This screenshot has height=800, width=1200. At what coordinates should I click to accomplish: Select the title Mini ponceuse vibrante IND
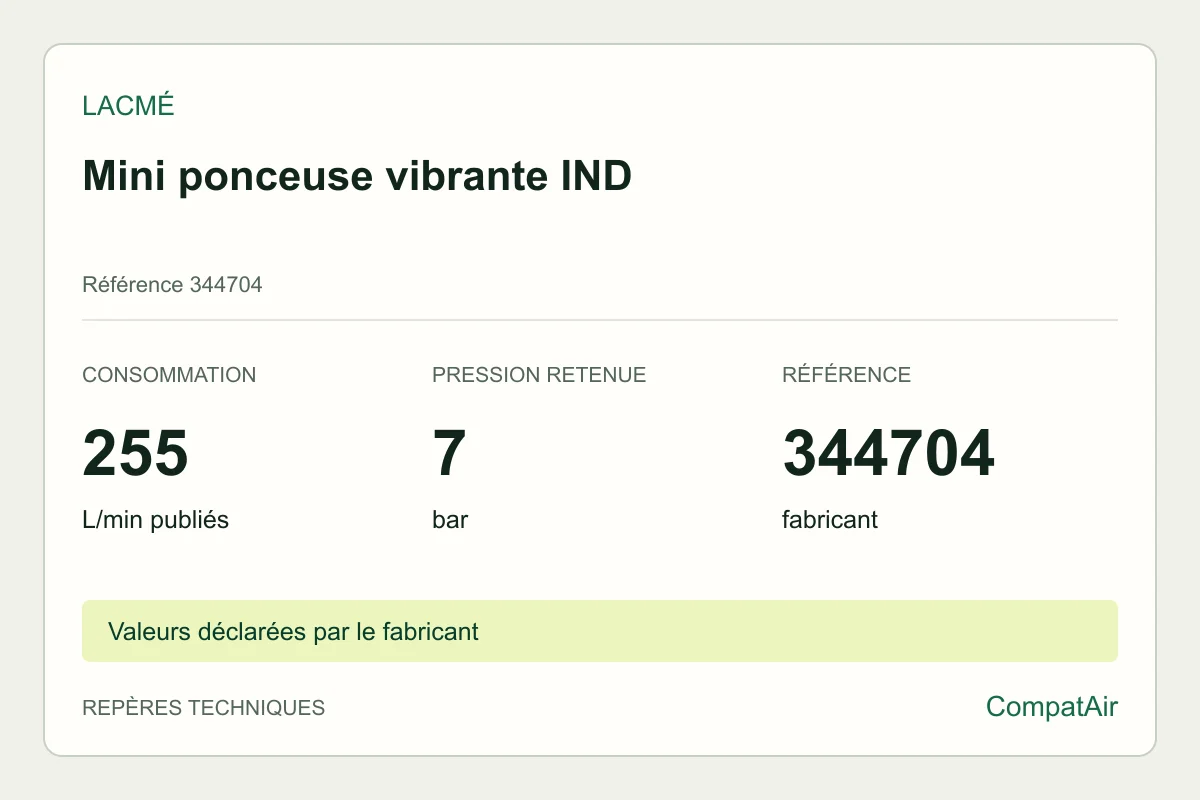(357, 177)
